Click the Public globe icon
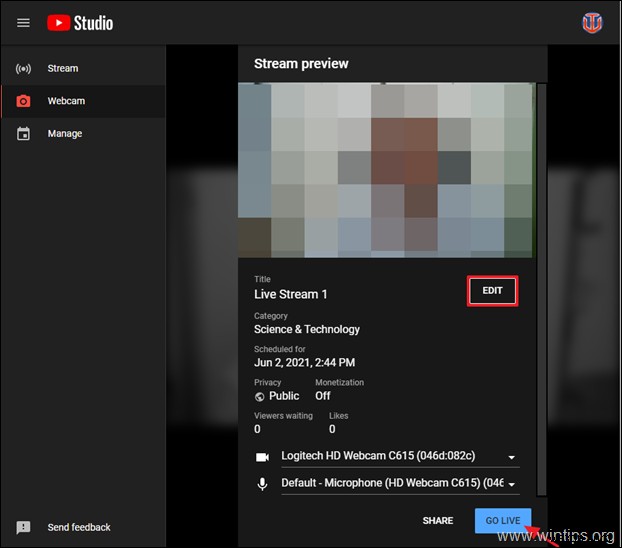 tap(259, 396)
